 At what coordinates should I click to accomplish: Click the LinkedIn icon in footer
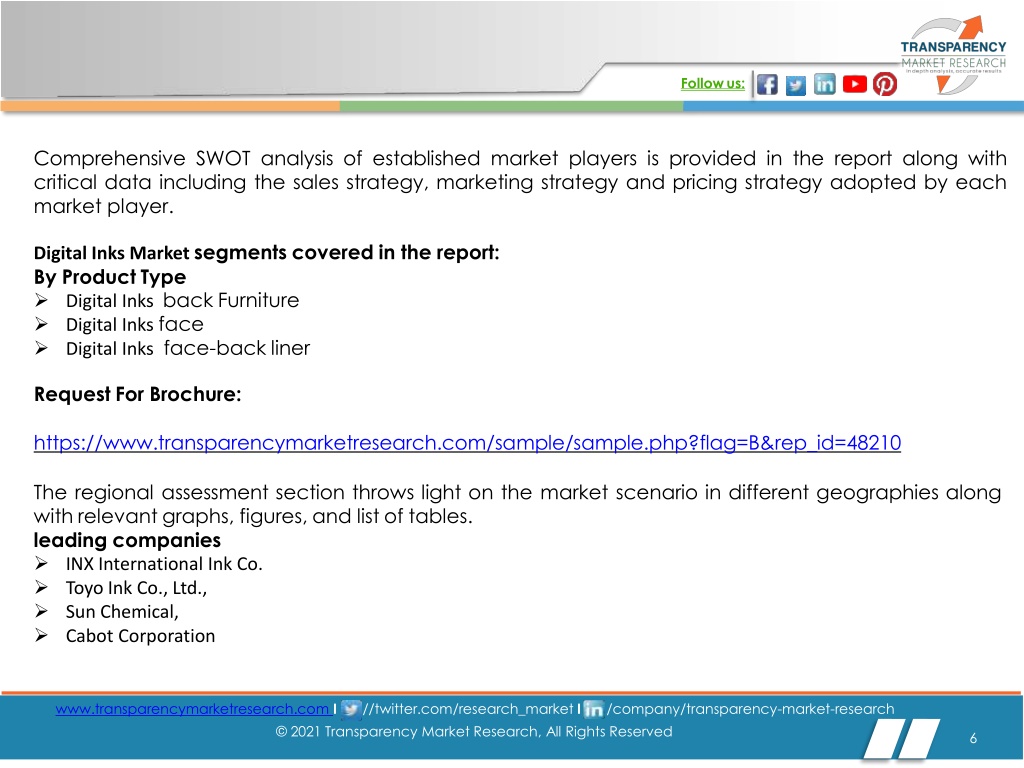pyautogui.click(x=593, y=709)
